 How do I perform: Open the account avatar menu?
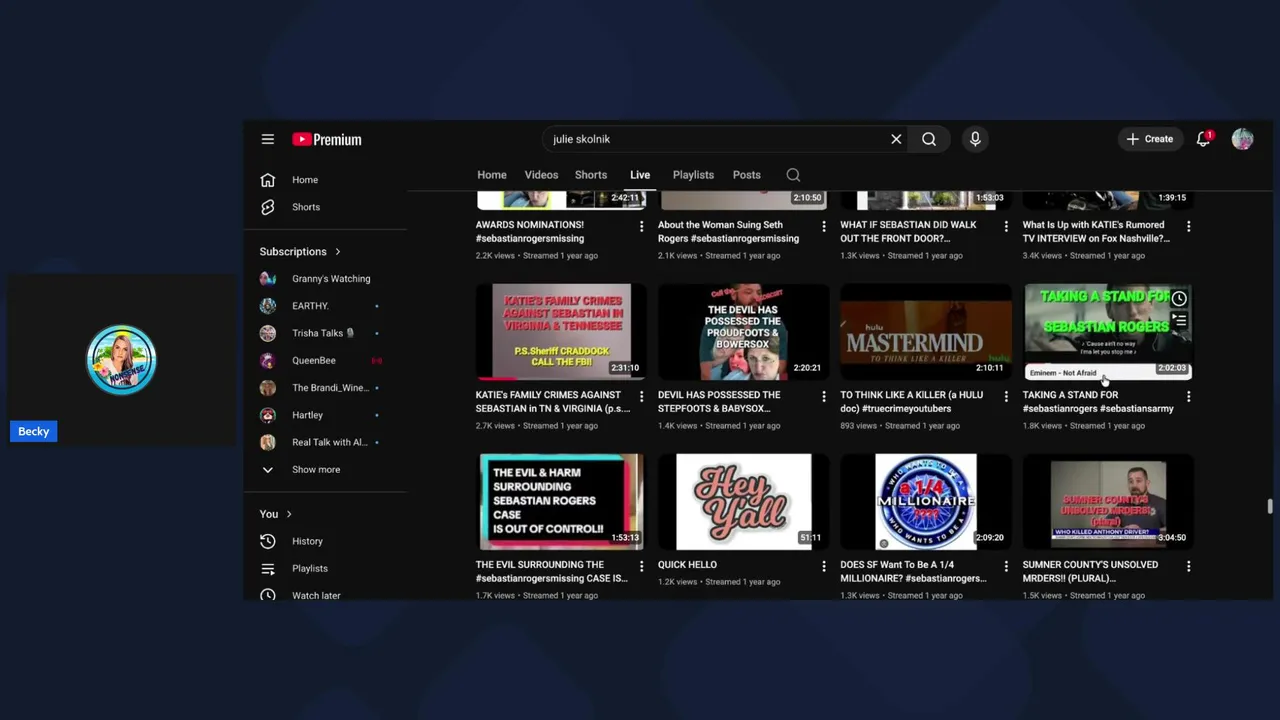pos(1243,139)
